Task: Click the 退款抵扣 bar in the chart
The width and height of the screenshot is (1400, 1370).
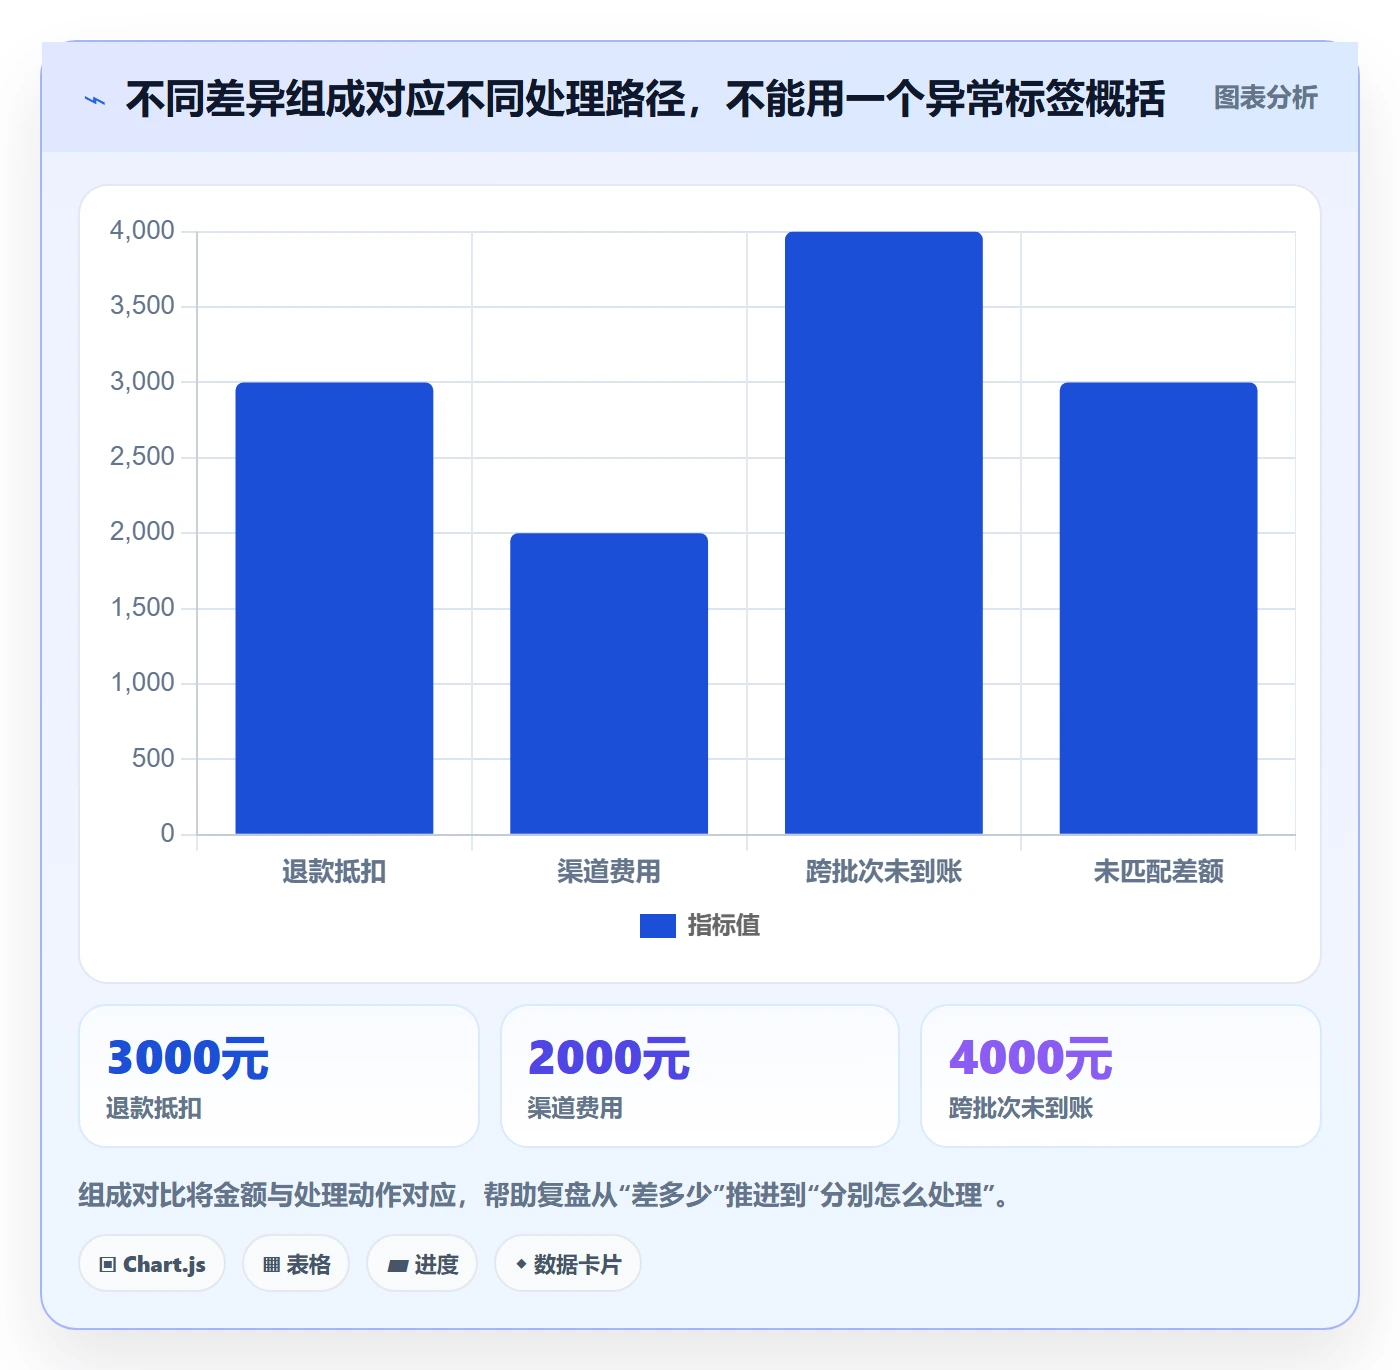Action: 334,608
